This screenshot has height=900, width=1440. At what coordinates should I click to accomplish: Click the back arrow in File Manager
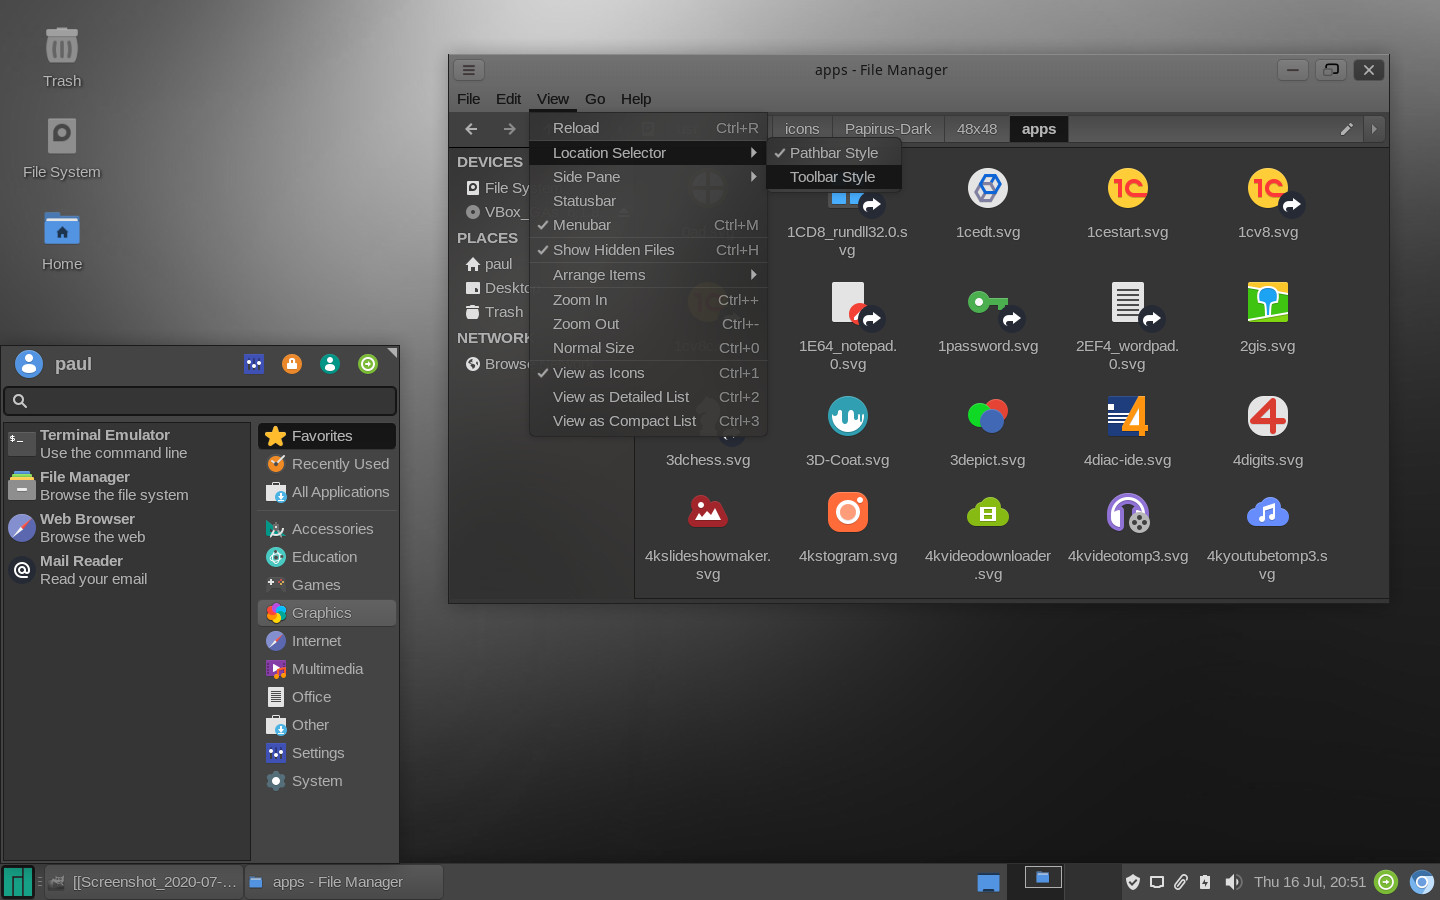click(471, 129)
